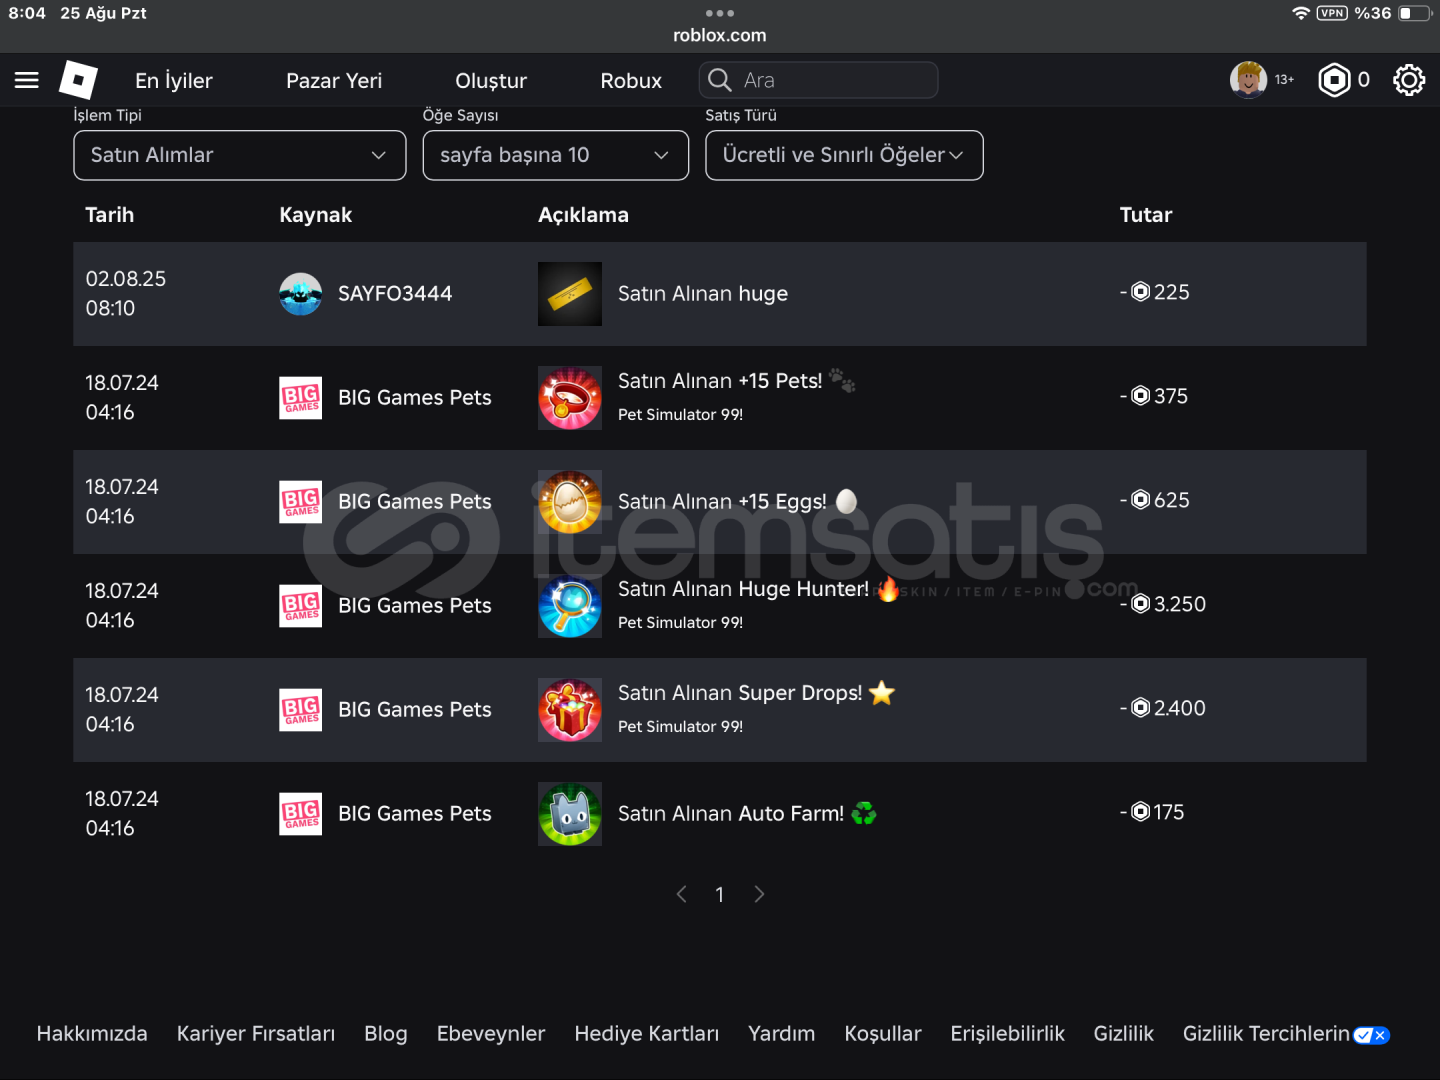Open the settings gear menu

click(x=1409, y=80)
